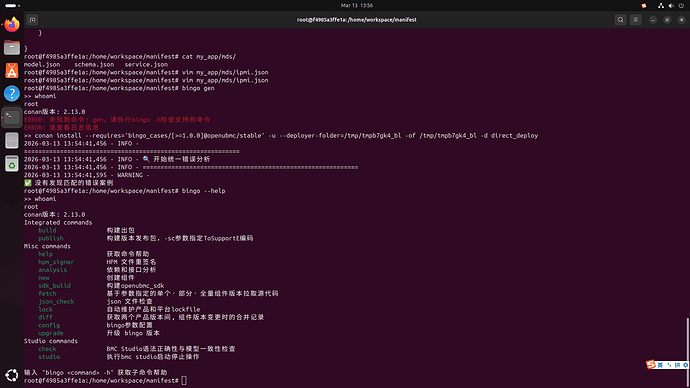Viewport: 690px width, 388px height.
Task: Open the Help icon in dock
Action: (x=12, y=93)
